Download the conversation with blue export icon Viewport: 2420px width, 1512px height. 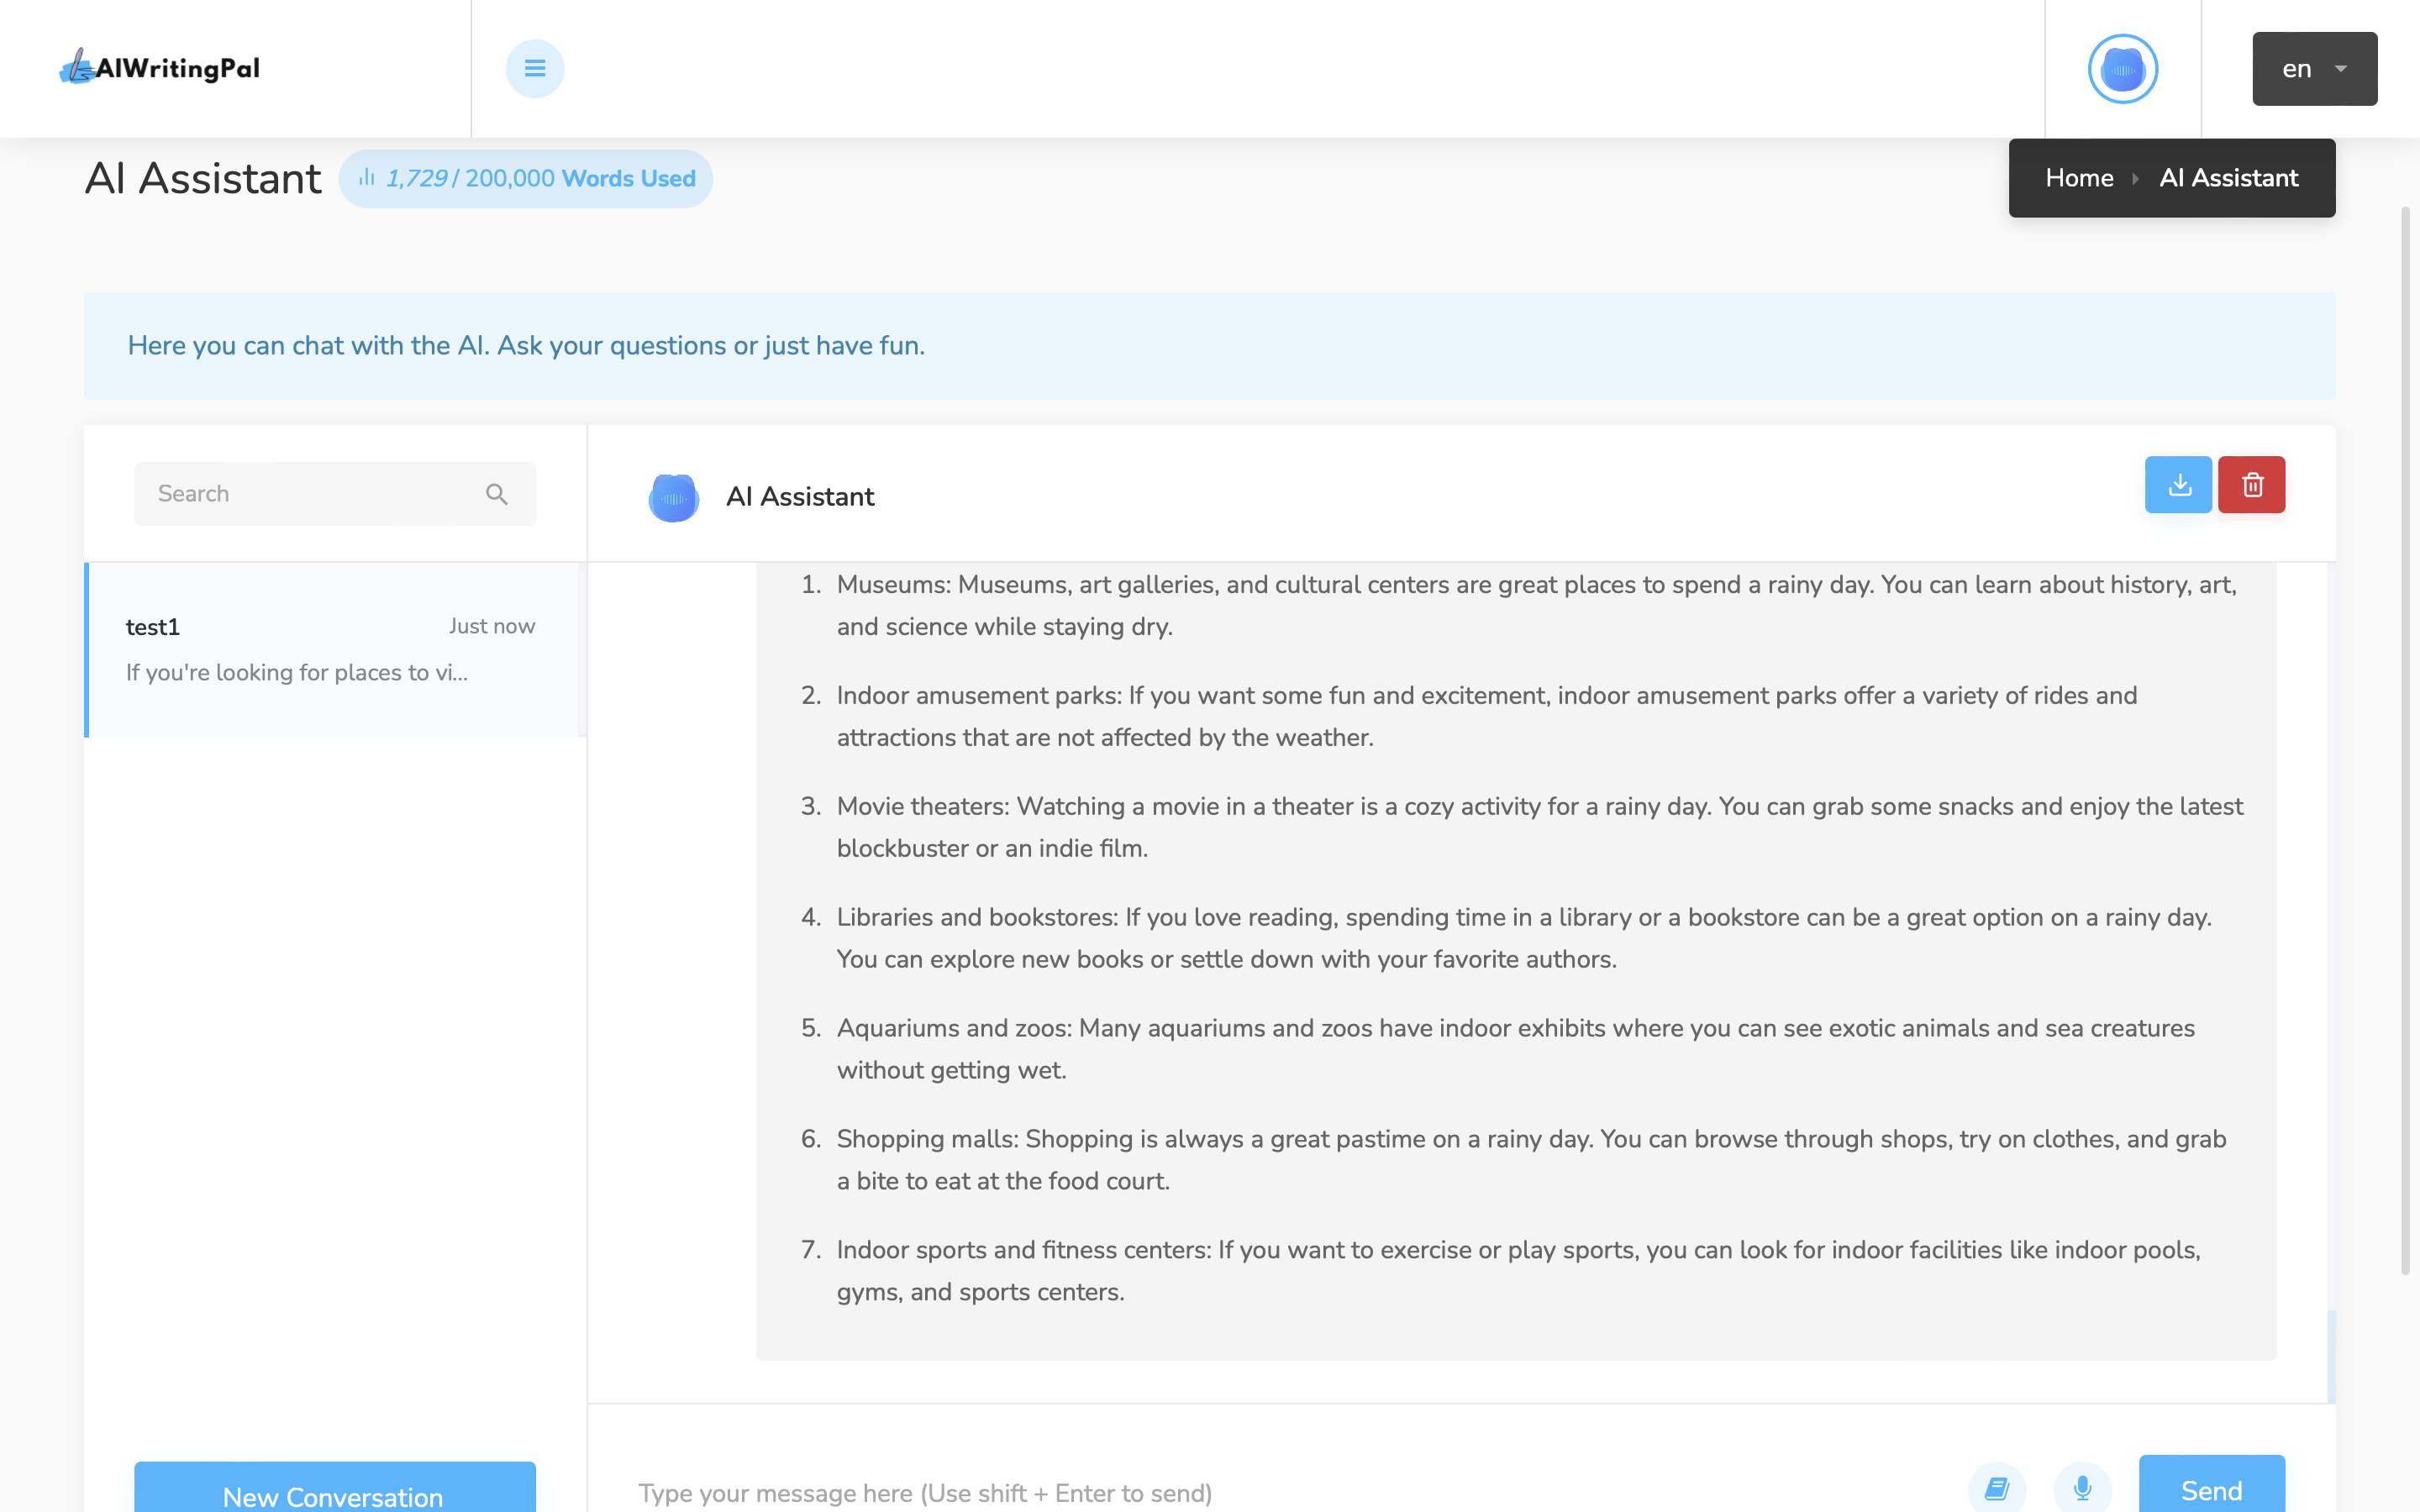click(2178, 485)
